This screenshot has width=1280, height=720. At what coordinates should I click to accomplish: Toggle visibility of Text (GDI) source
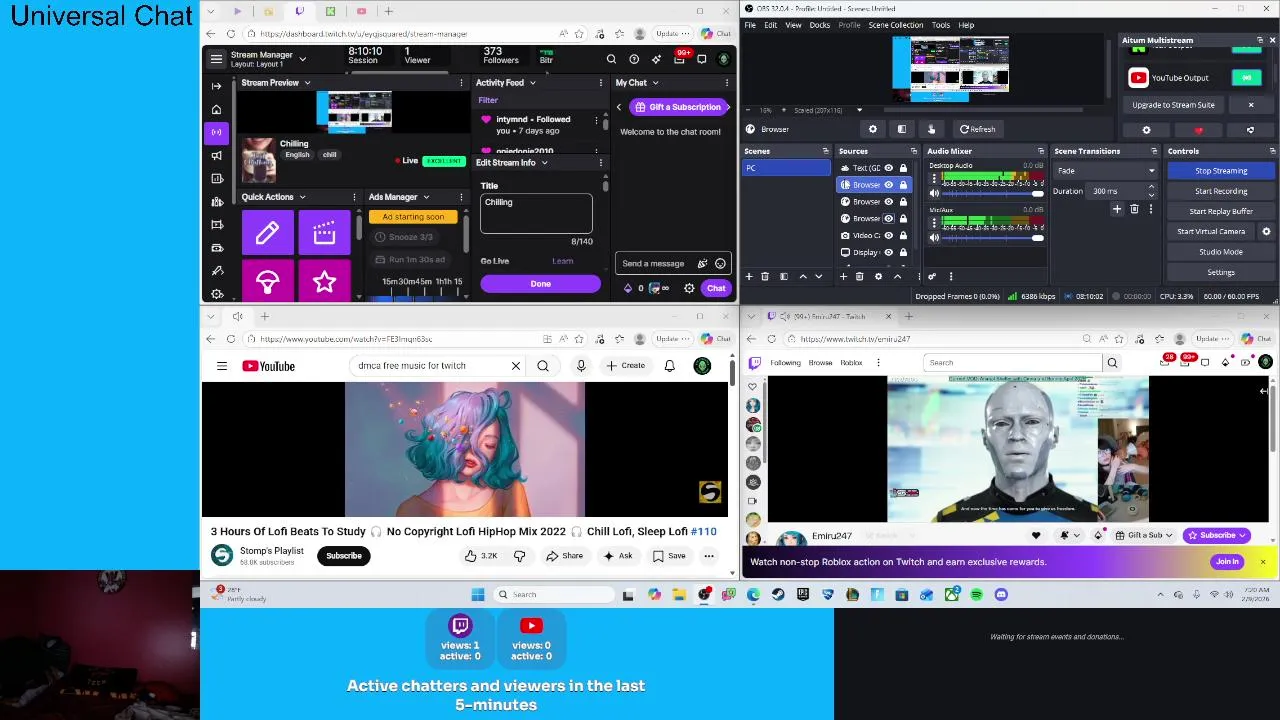(x=888, y=168)
